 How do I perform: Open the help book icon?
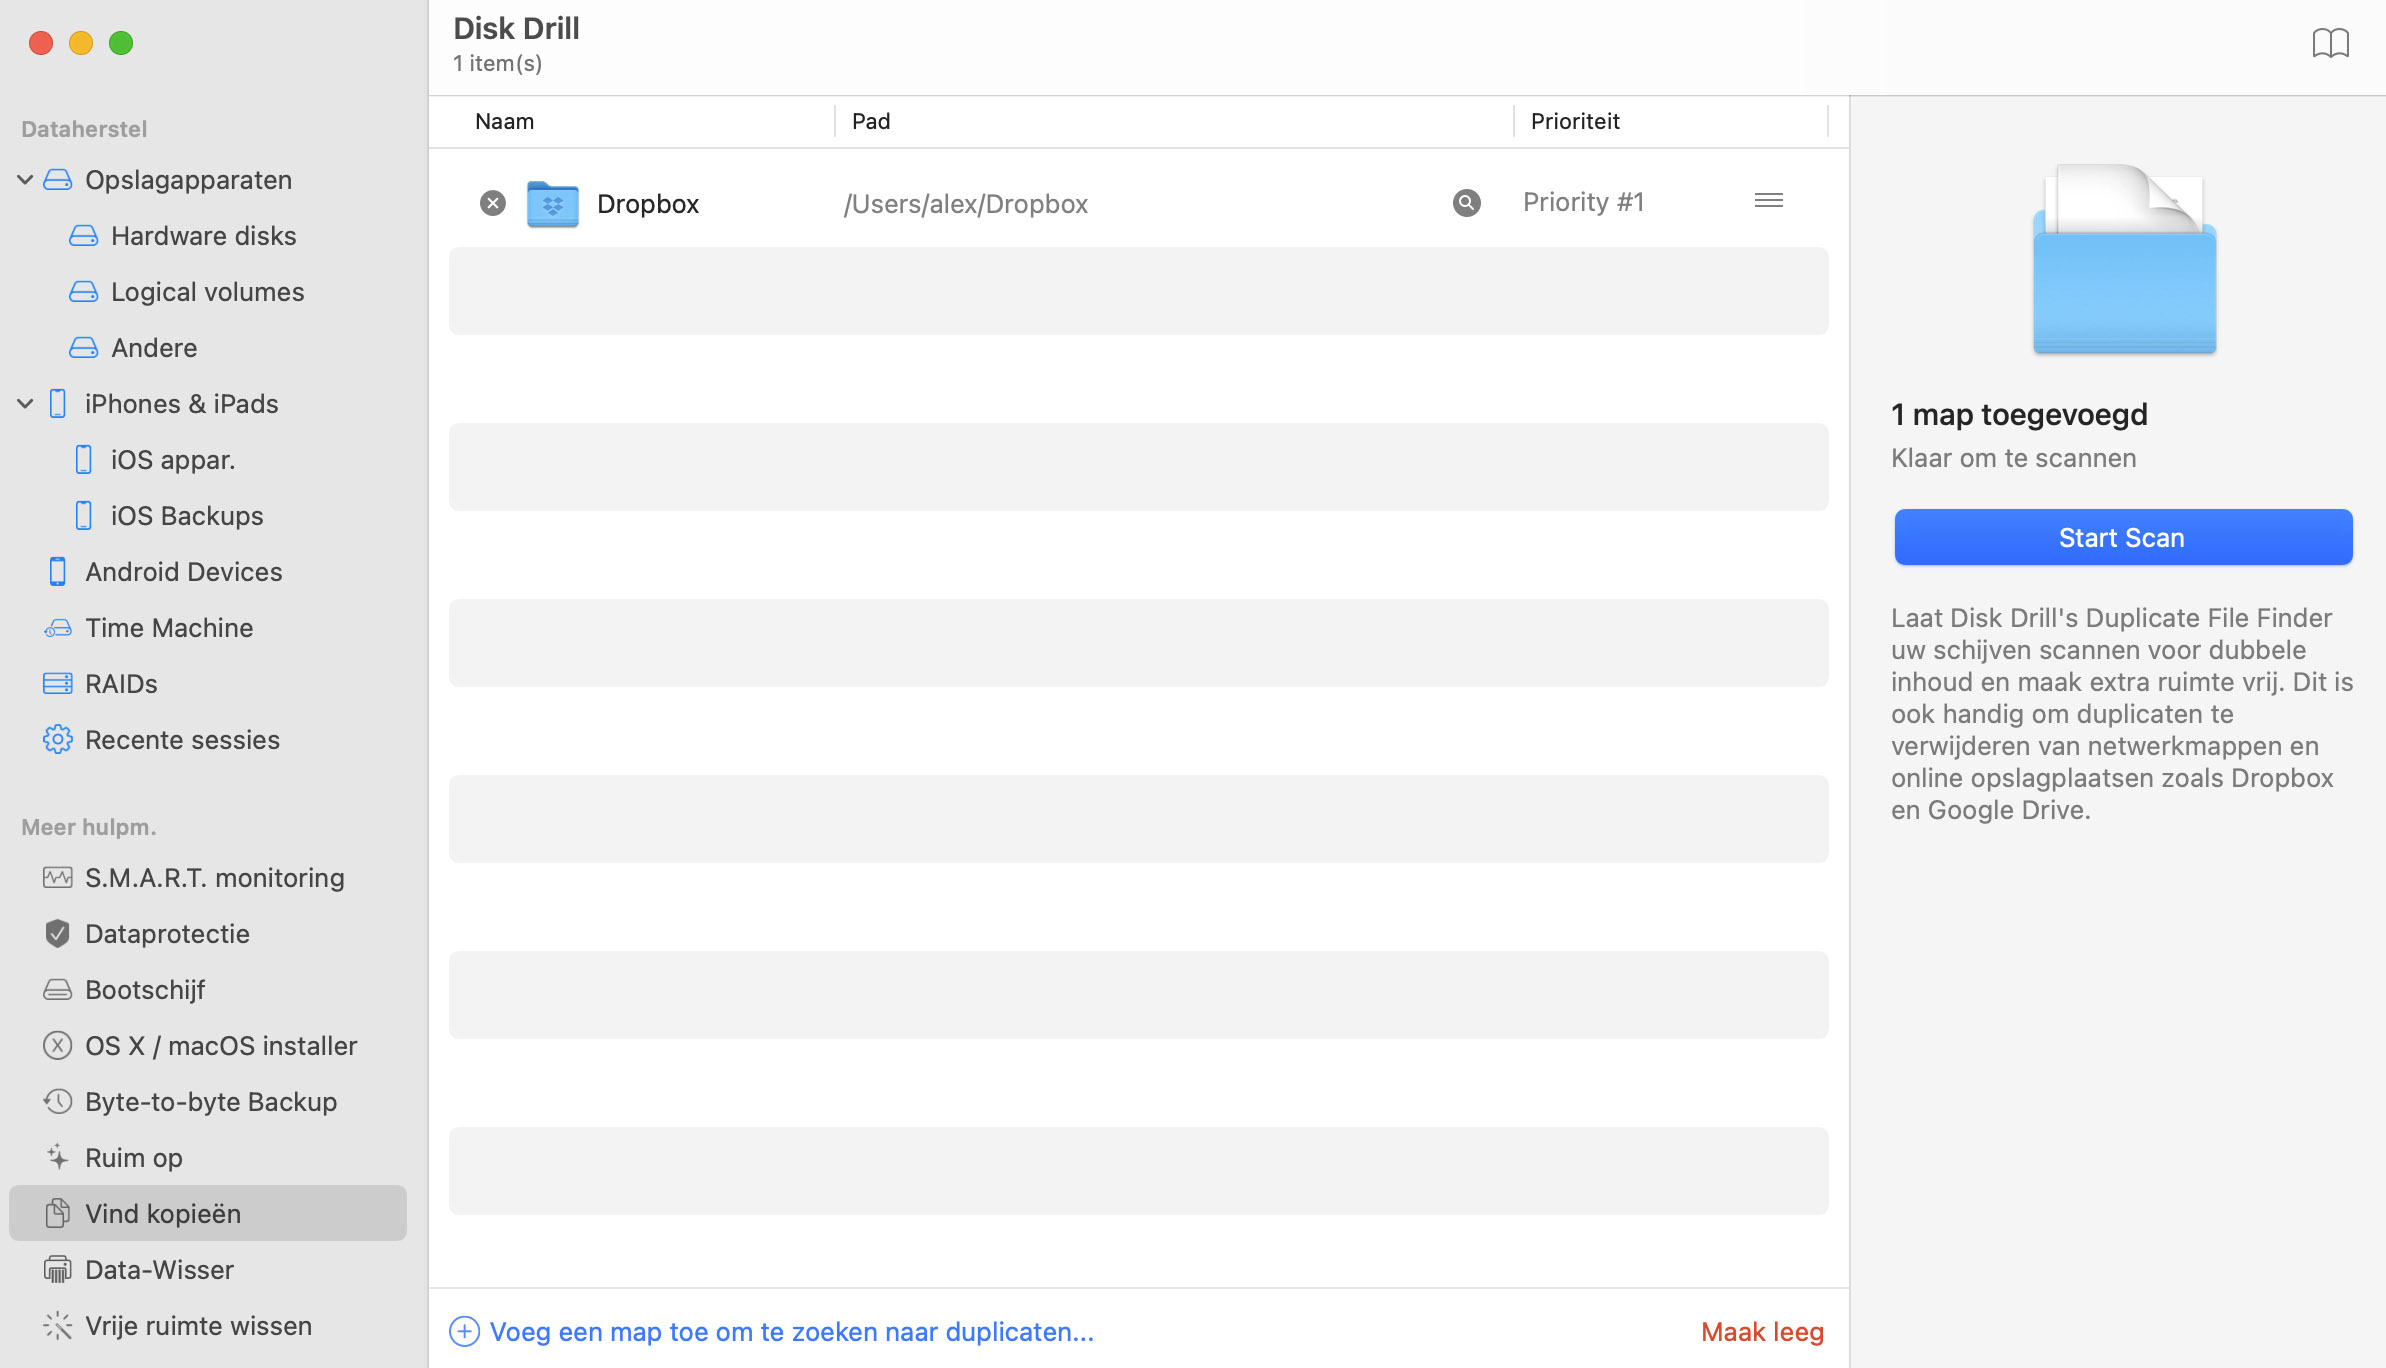2330,43
